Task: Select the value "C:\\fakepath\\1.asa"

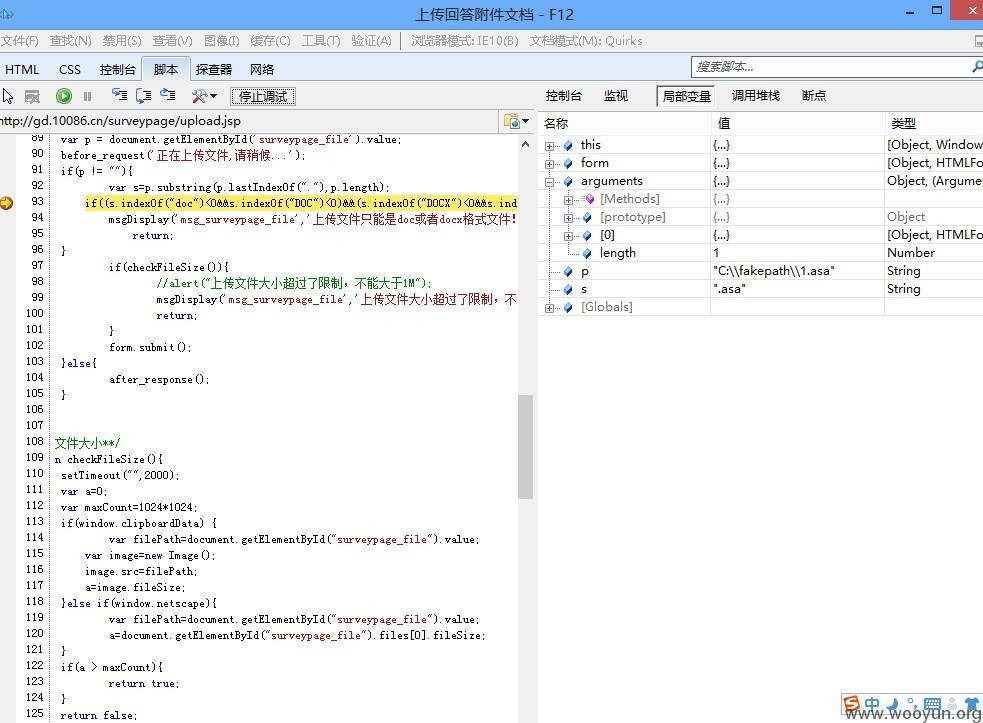Action: tap(774, 271)
